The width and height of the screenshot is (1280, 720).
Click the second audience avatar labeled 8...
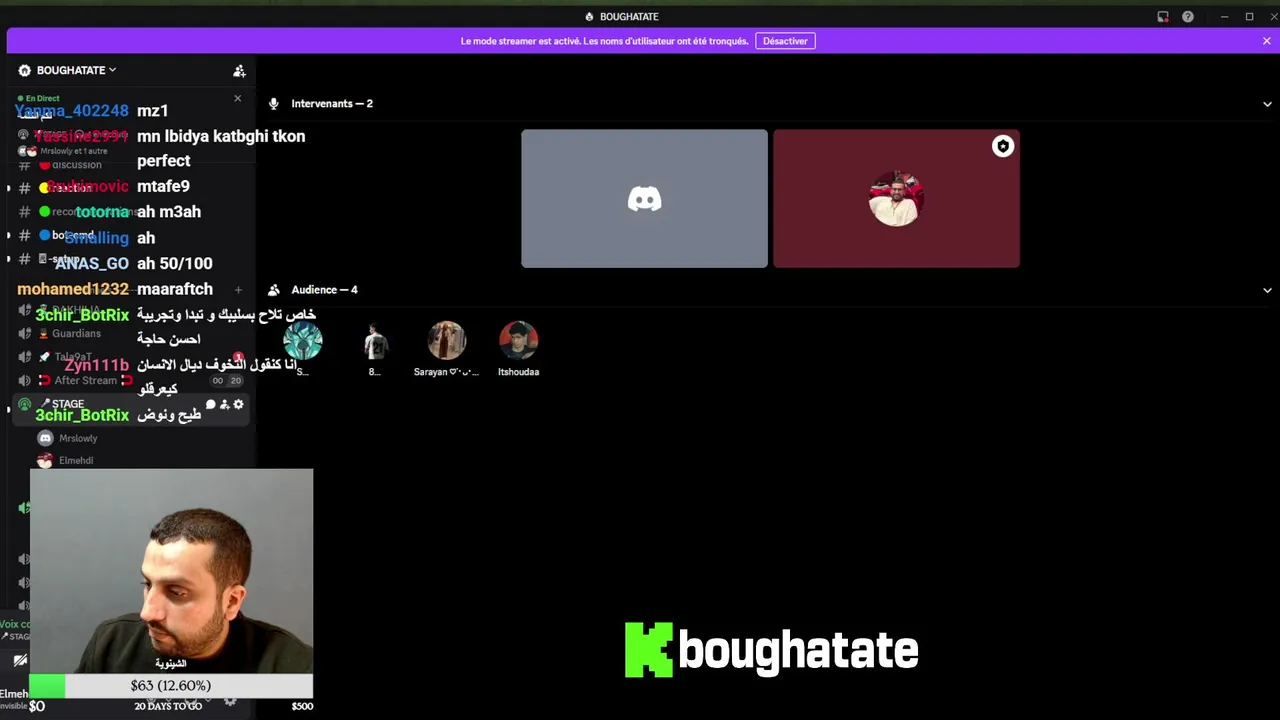click(x=374, y=342)
